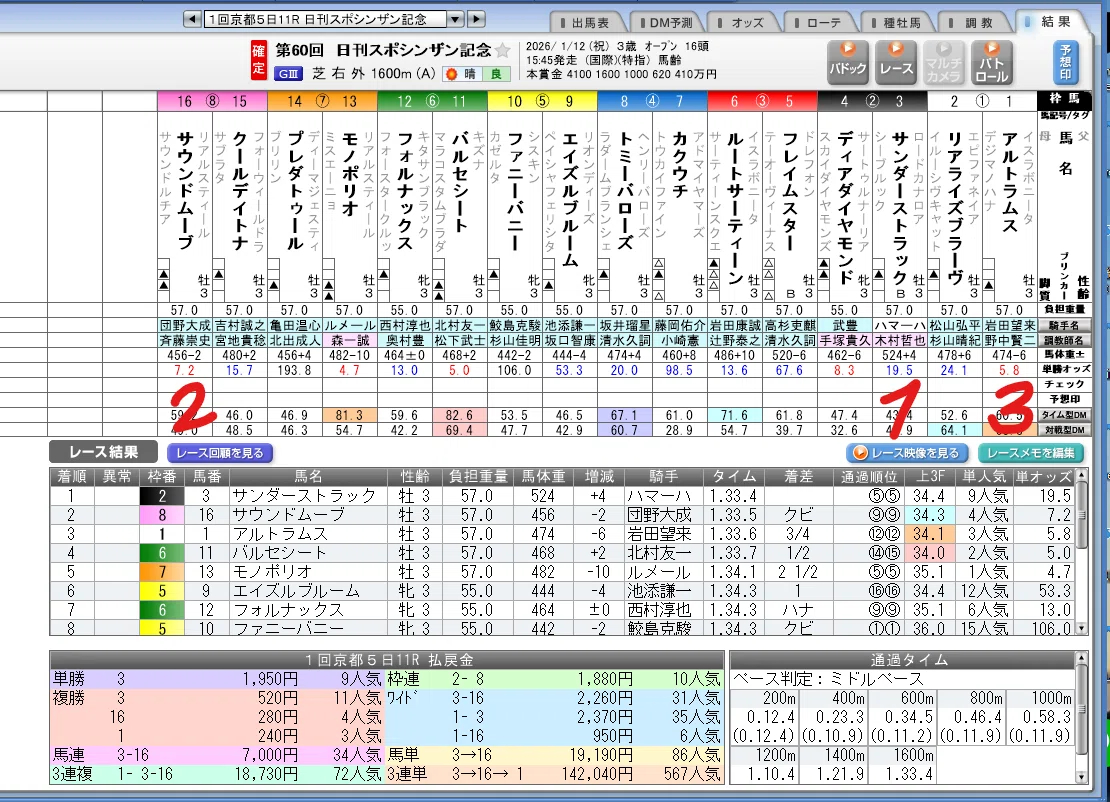Viewport: 1110px width, 802px height.
Task: Sort results by タイム column header
Action: [734, 476]
